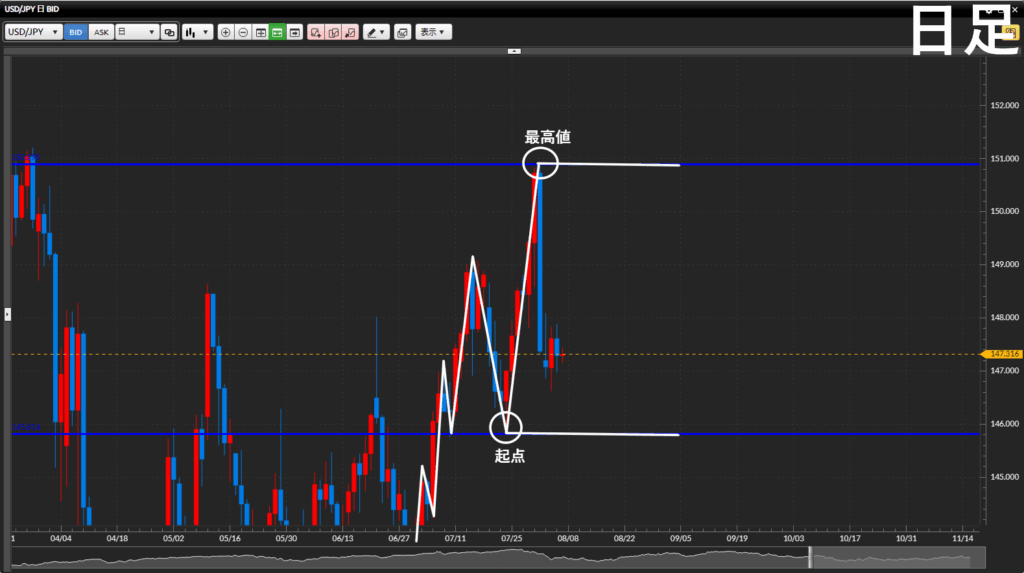Click the 04/04 date axis label
The image size is (1024, 573).
coord(61,538)
